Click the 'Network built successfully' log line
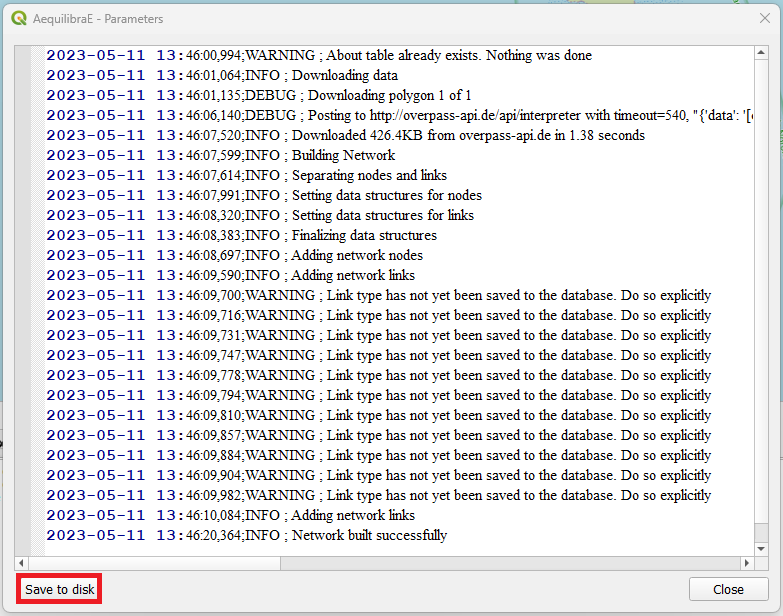Screen dimensions: 783x616 [368, 535]
